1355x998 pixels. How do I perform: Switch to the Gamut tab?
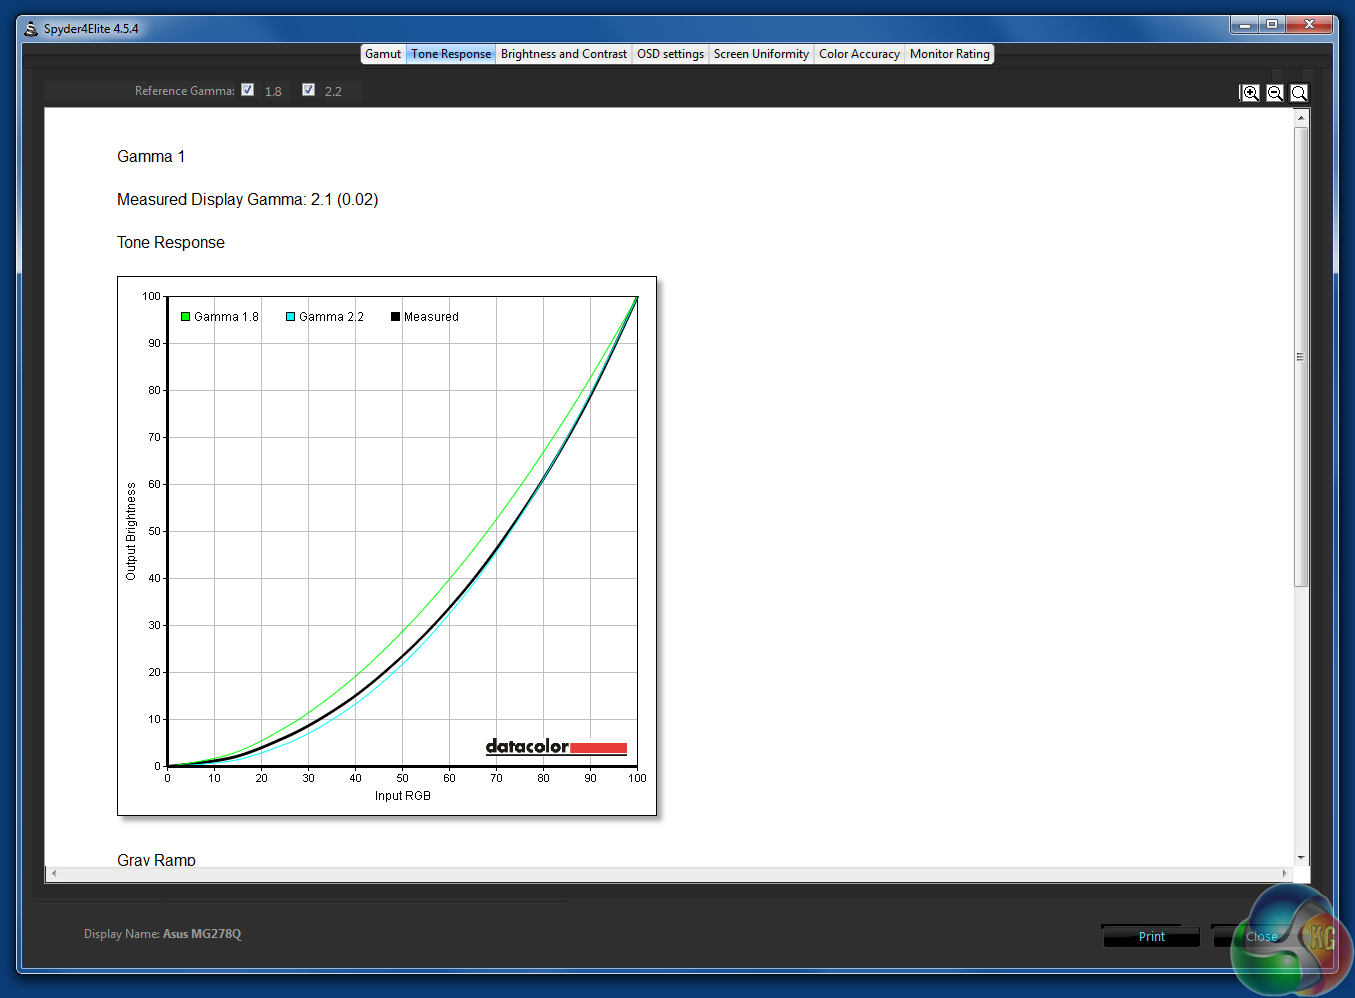tap(383, 54)
